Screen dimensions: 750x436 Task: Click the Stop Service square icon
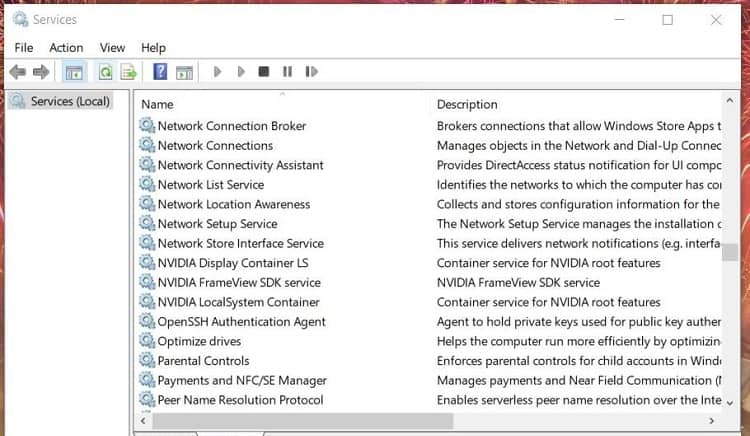(264, 72)
